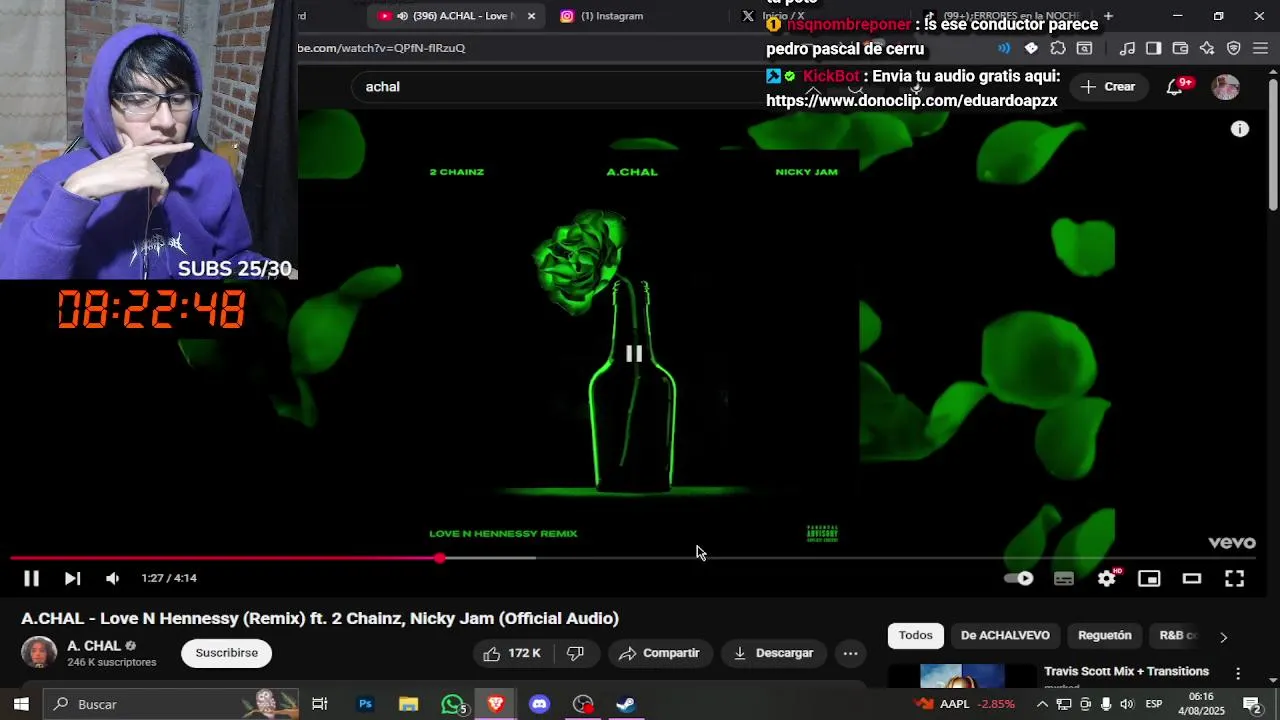Open File Explorer from the taskbar
Viewport: 1280px width, 720px height.
pyautogui.click(x=408, y=704)
